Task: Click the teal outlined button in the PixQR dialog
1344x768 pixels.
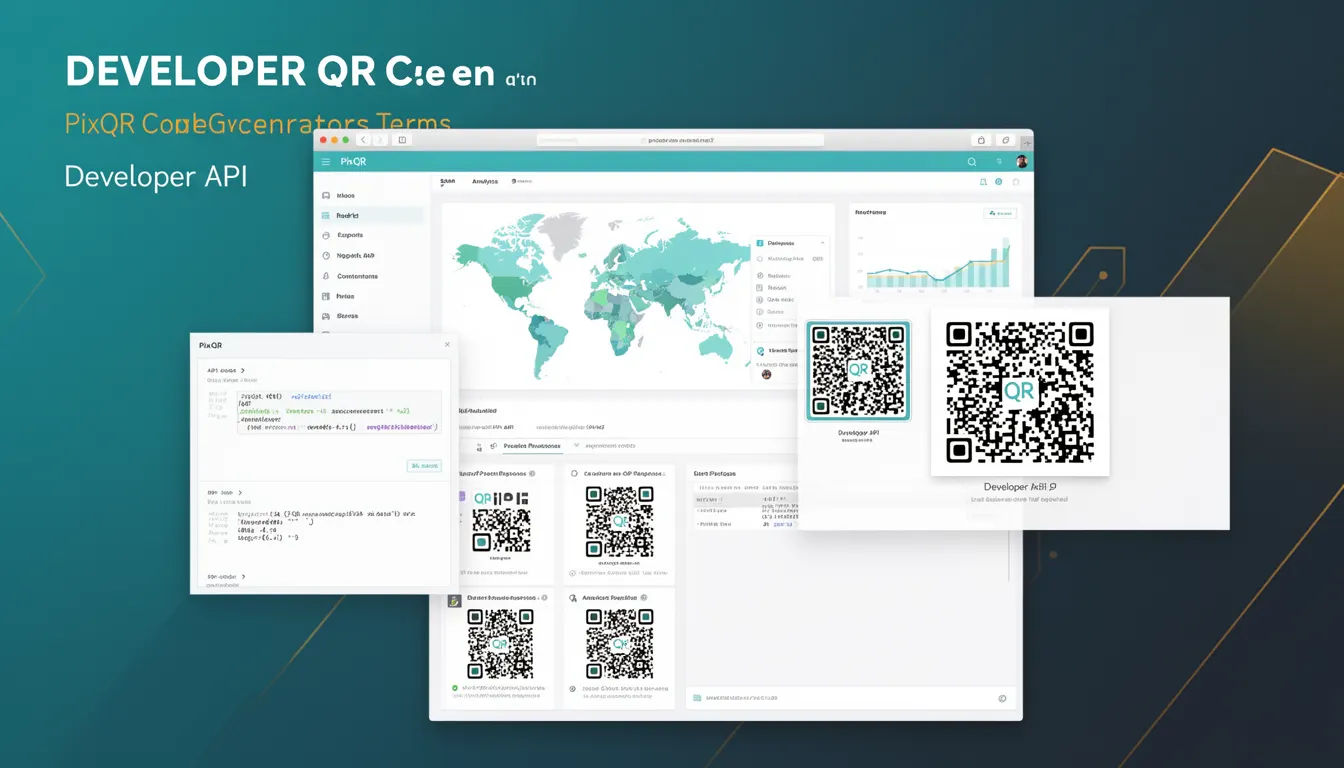Action: (x=424, y=466)
